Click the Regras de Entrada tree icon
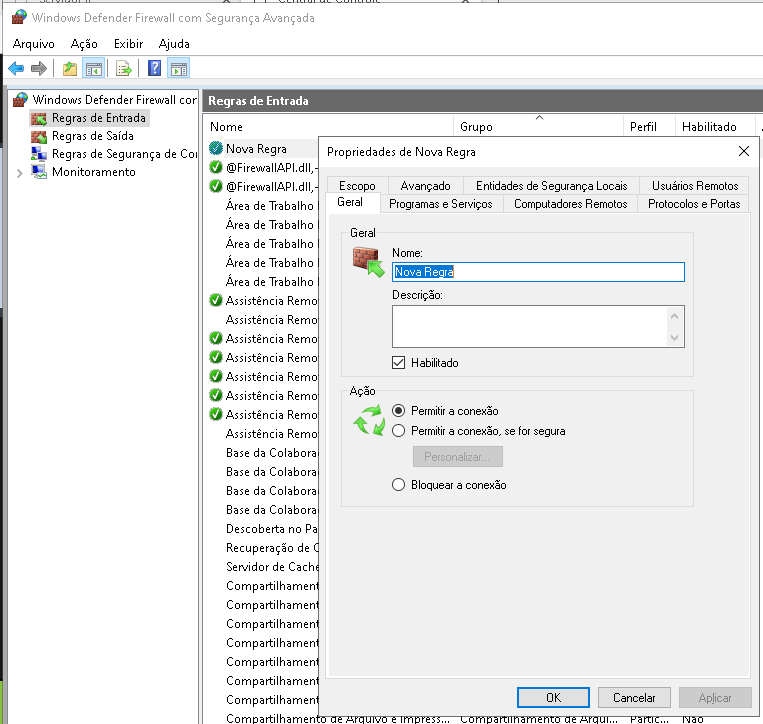Viewport: 763px width, 724px height. pos(39,118)
